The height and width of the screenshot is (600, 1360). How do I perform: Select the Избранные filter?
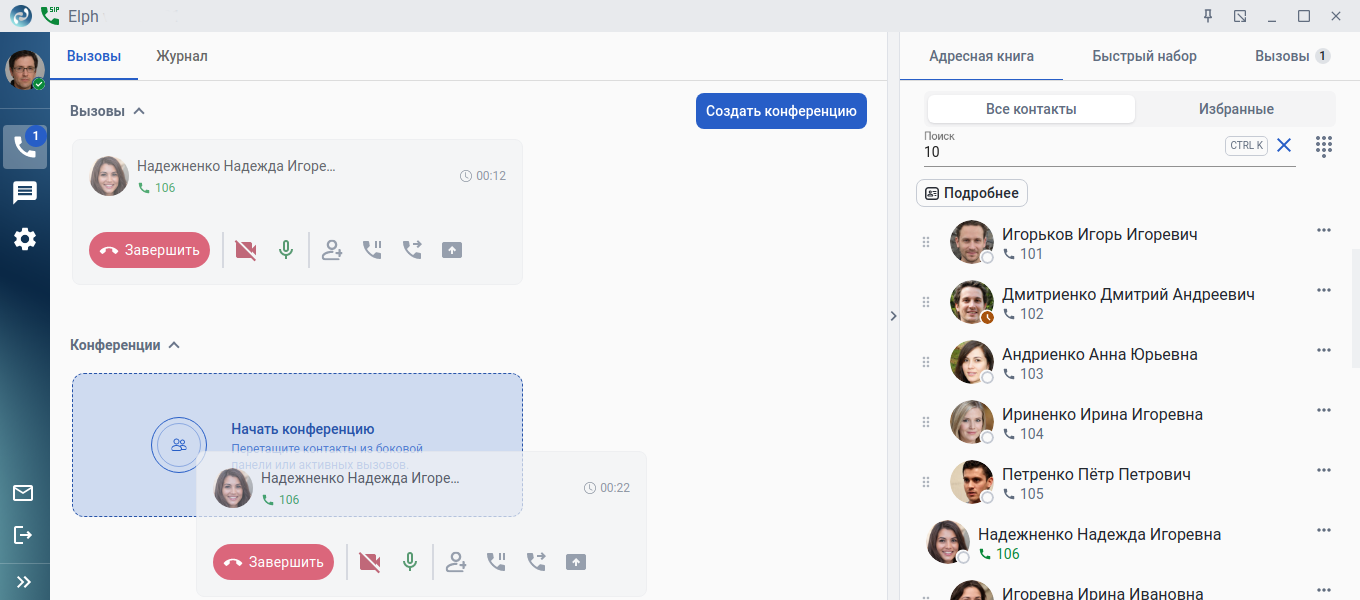click(1236, 109)
